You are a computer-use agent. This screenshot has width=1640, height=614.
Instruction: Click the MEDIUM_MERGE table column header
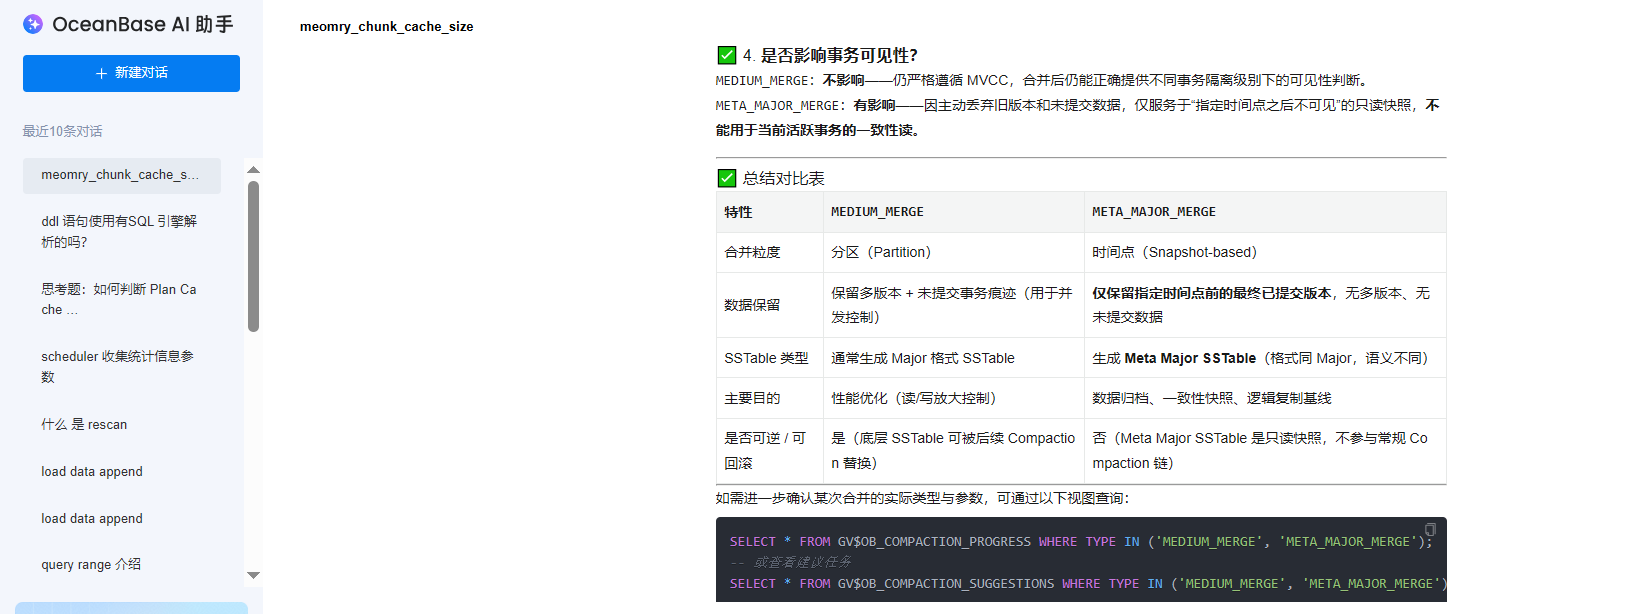click(x=877, y=212)
